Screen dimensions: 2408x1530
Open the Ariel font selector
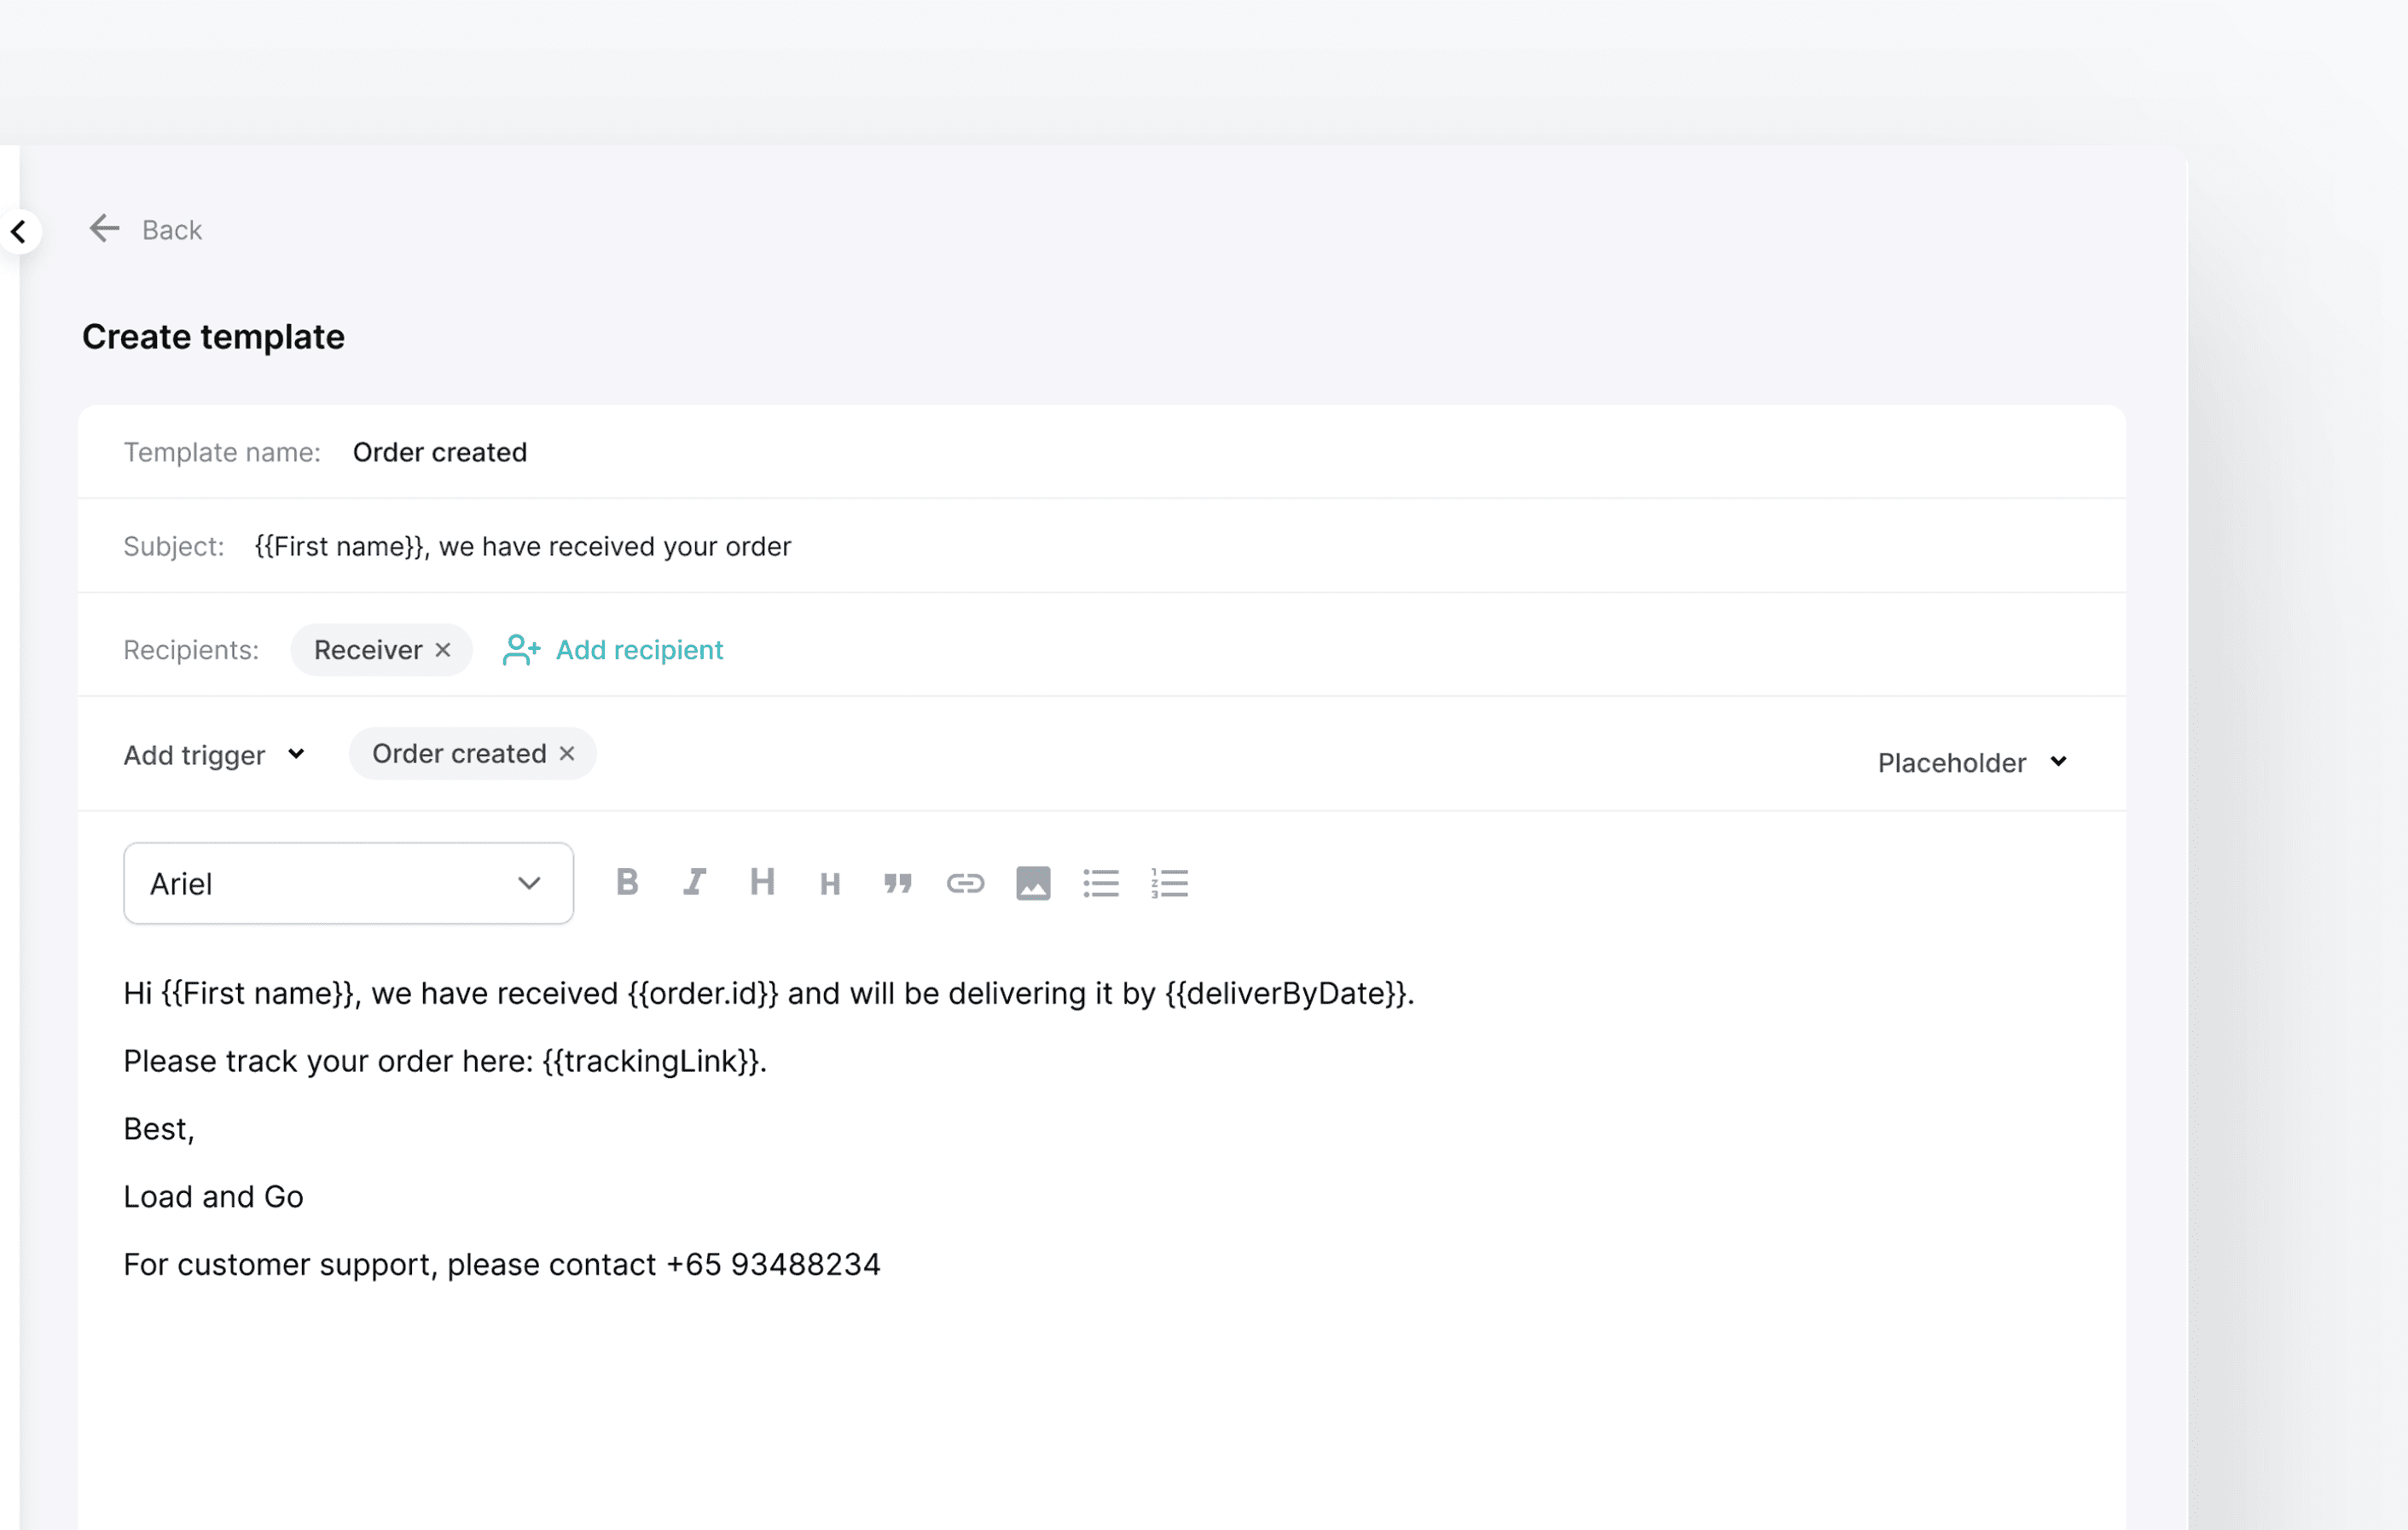click(348, 884)
